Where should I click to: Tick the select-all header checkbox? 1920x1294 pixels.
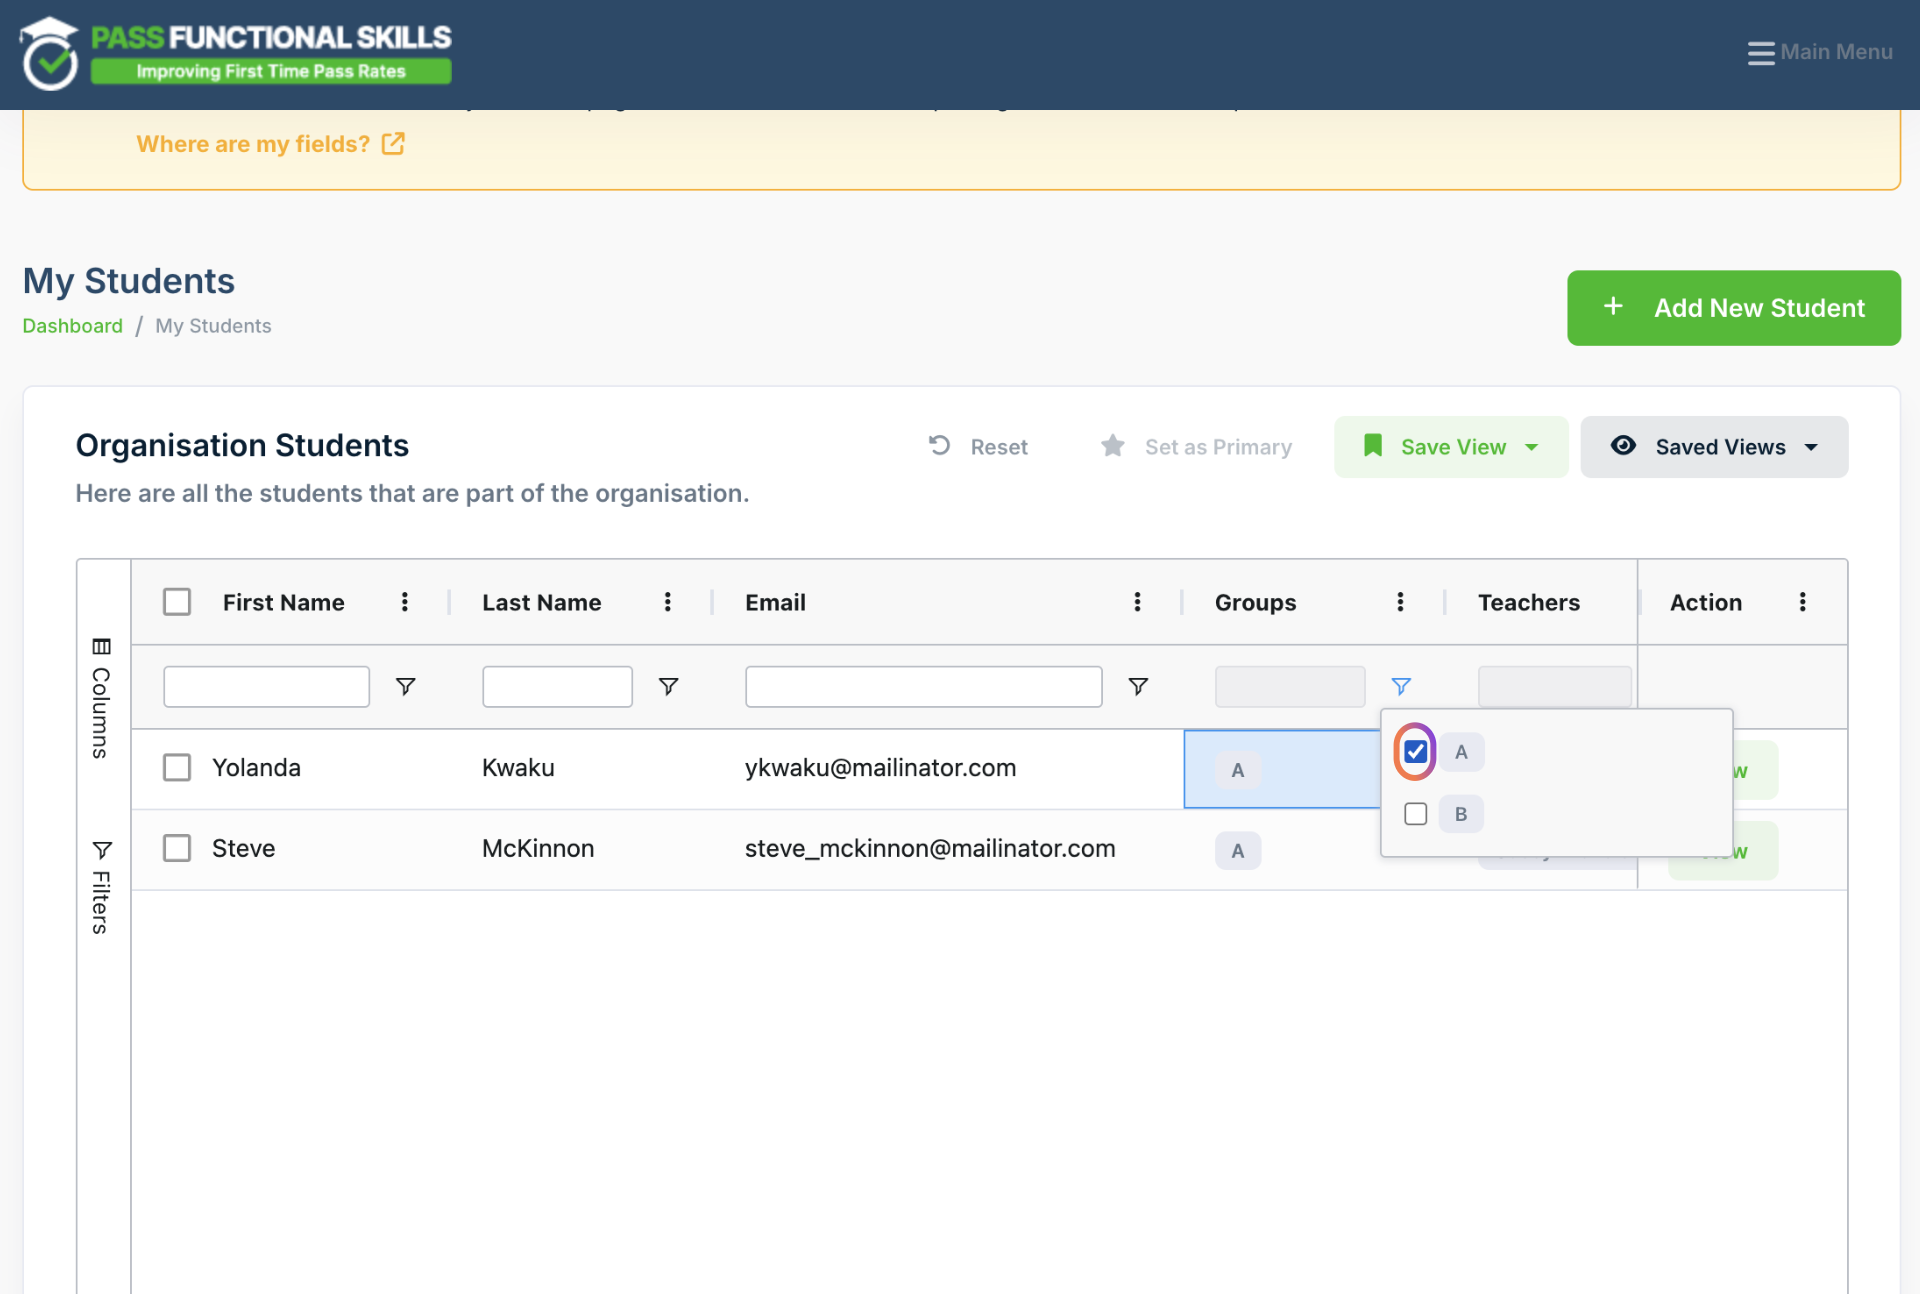pyautogui.click(x=177, y=602)
